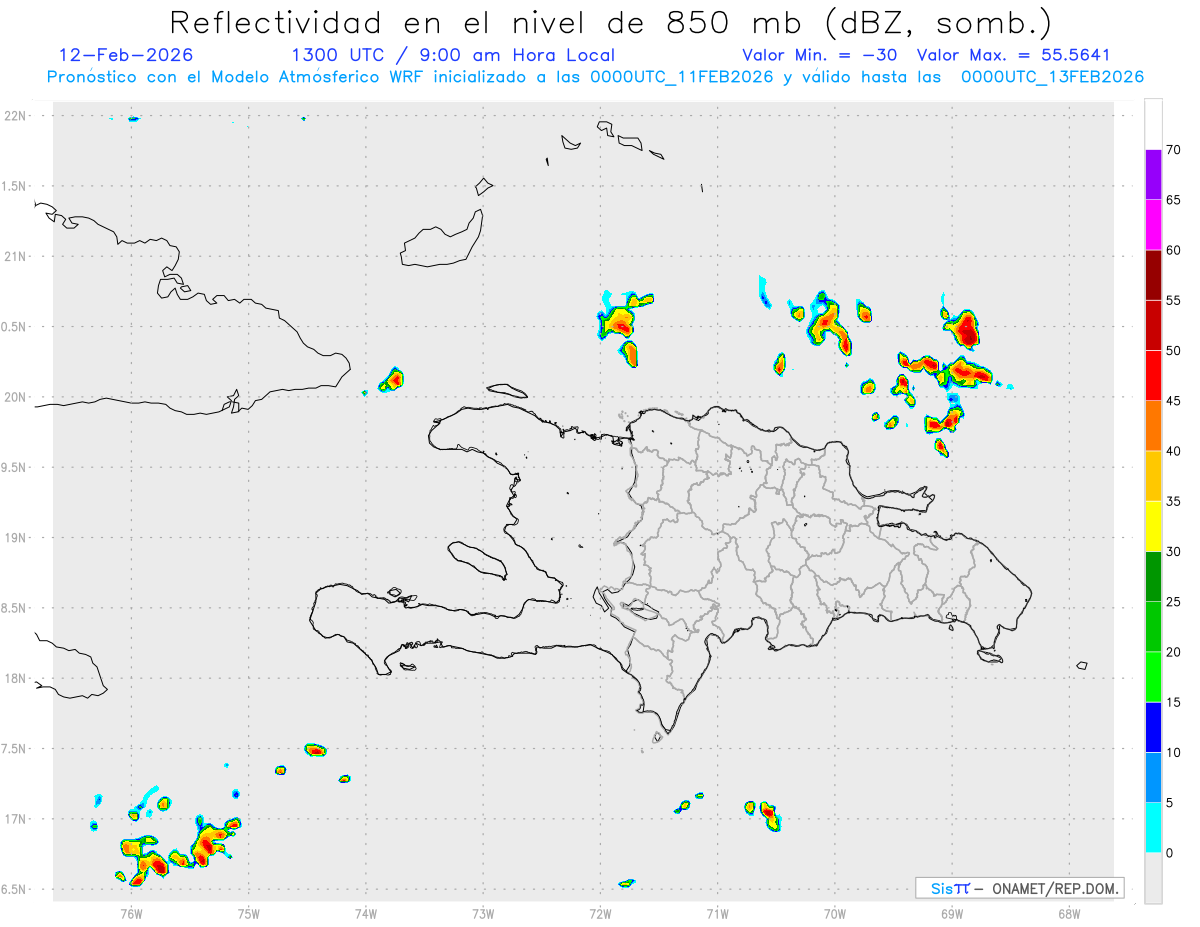Click the colorbar tick label '50'
The height and width of the screenshot is (927, 1200).
click(x=1174, y=351)
